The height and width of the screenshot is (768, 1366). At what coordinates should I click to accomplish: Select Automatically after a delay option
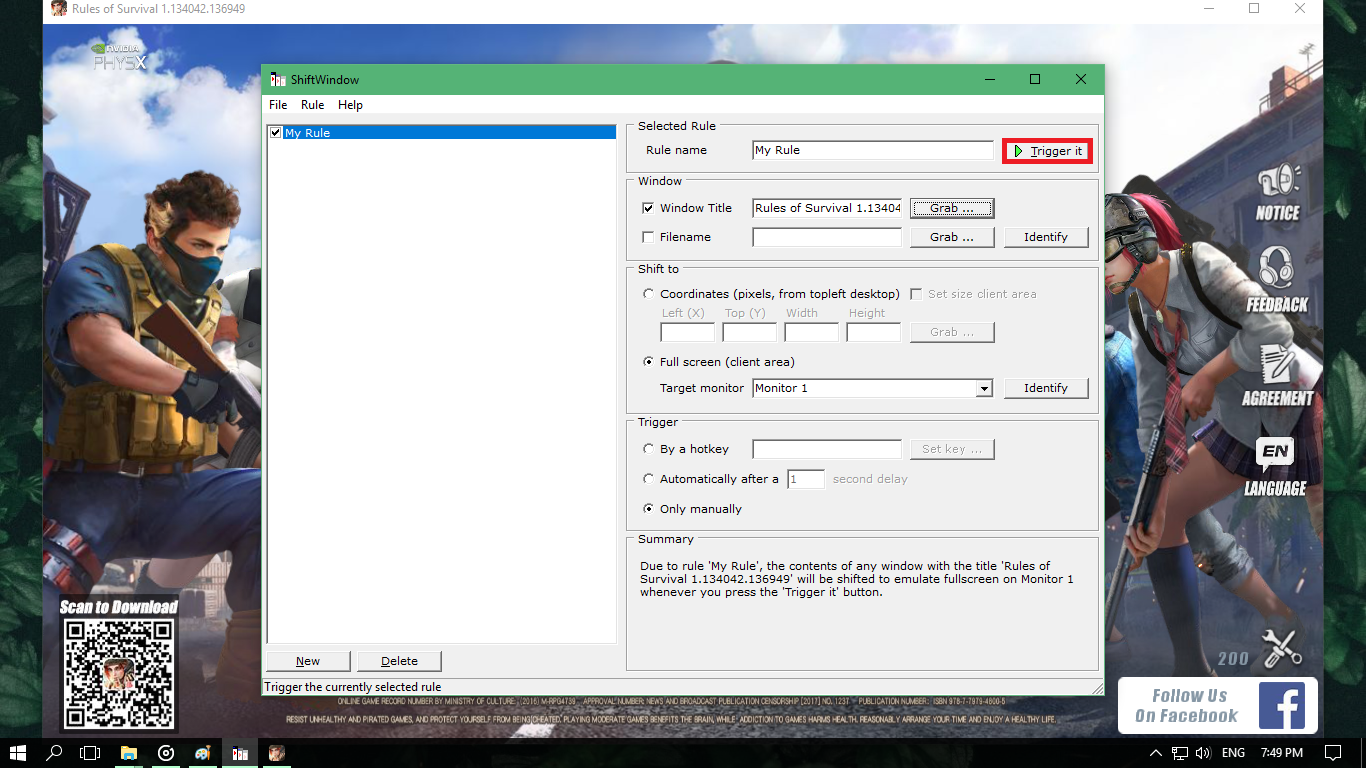(649, 479)
